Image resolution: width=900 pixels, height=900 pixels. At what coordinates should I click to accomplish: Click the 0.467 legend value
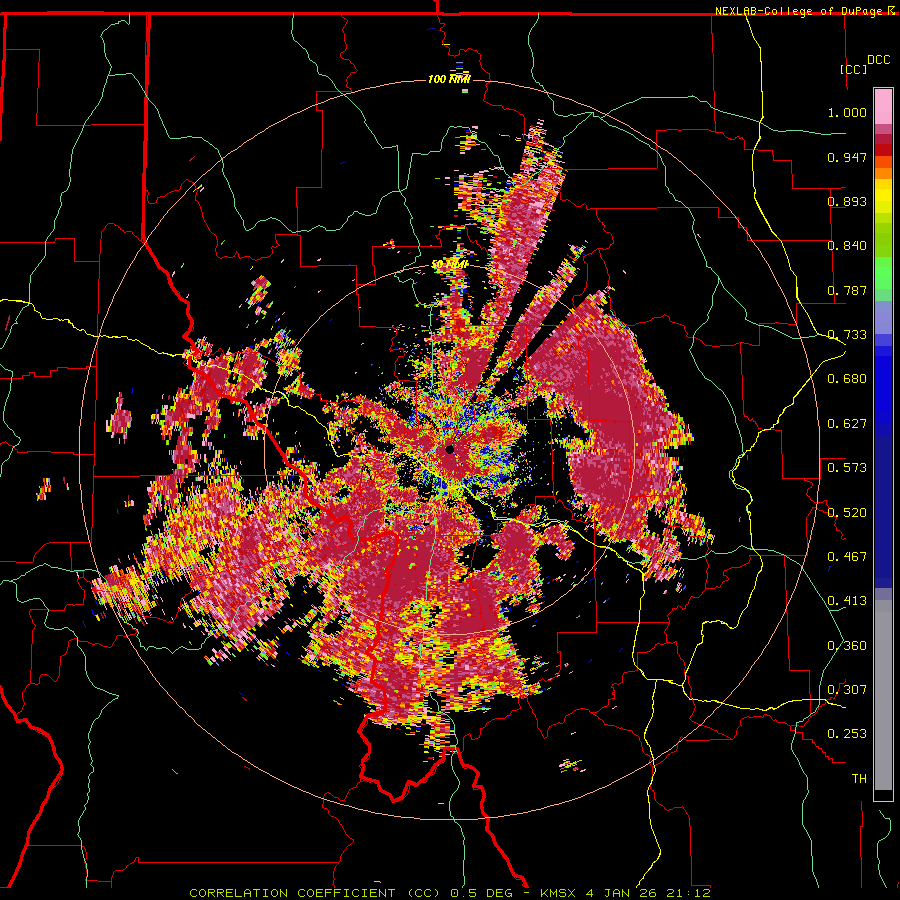[x=847, y=556]
